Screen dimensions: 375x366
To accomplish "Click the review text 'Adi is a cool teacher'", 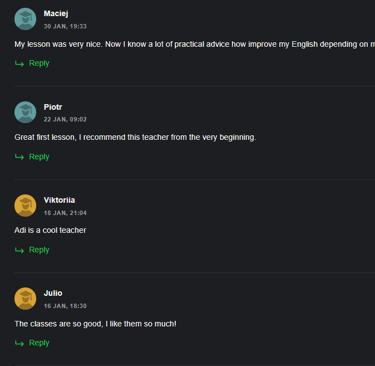I will (50, 230).
